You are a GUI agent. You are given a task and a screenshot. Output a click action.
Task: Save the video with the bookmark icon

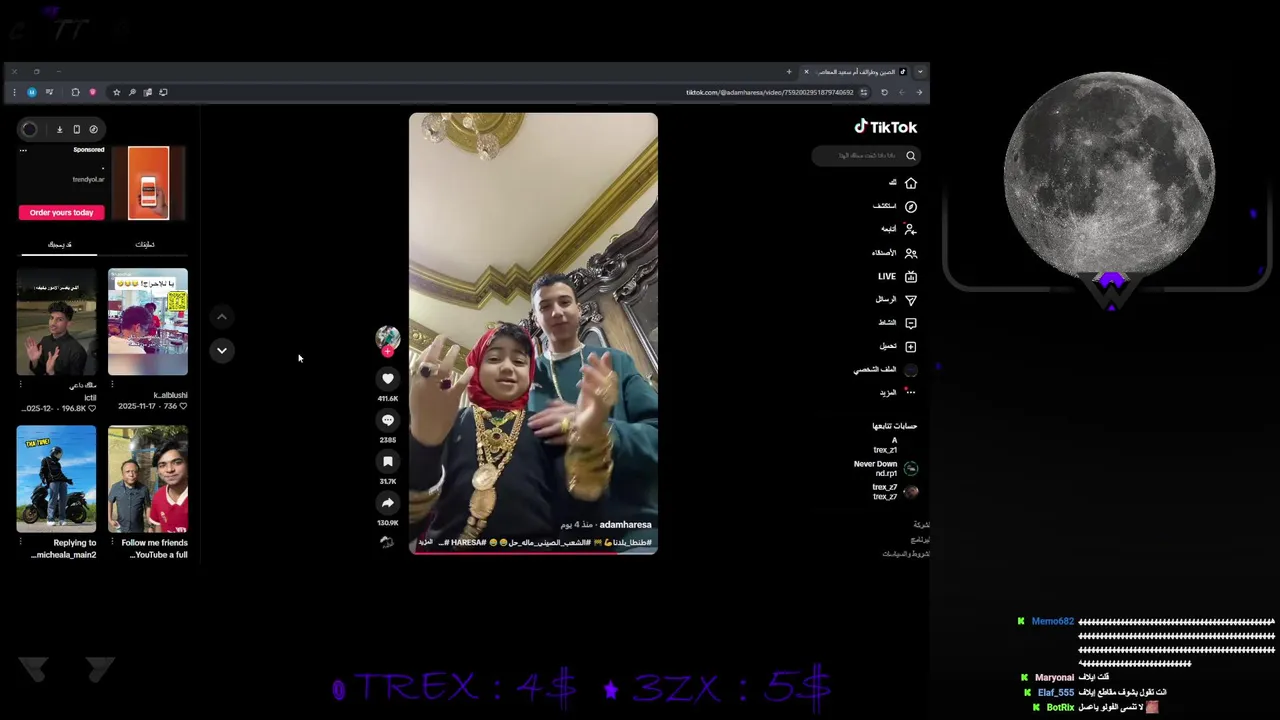coord(388,461)
